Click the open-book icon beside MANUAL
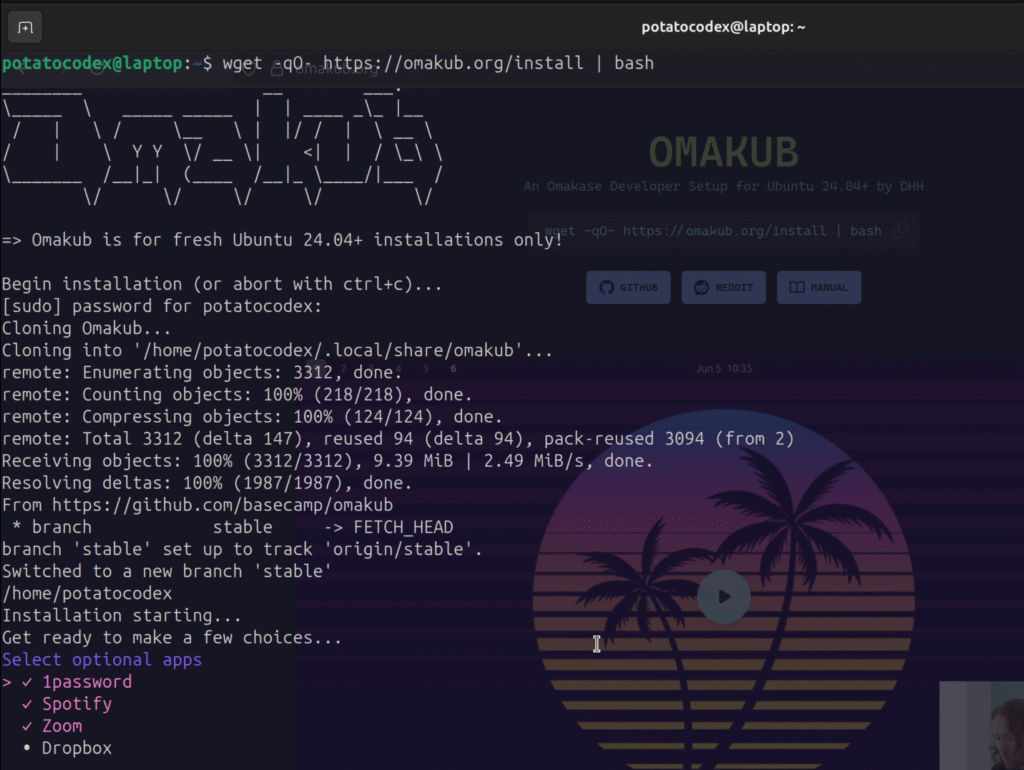1024x770 pixels. (797, 287)
